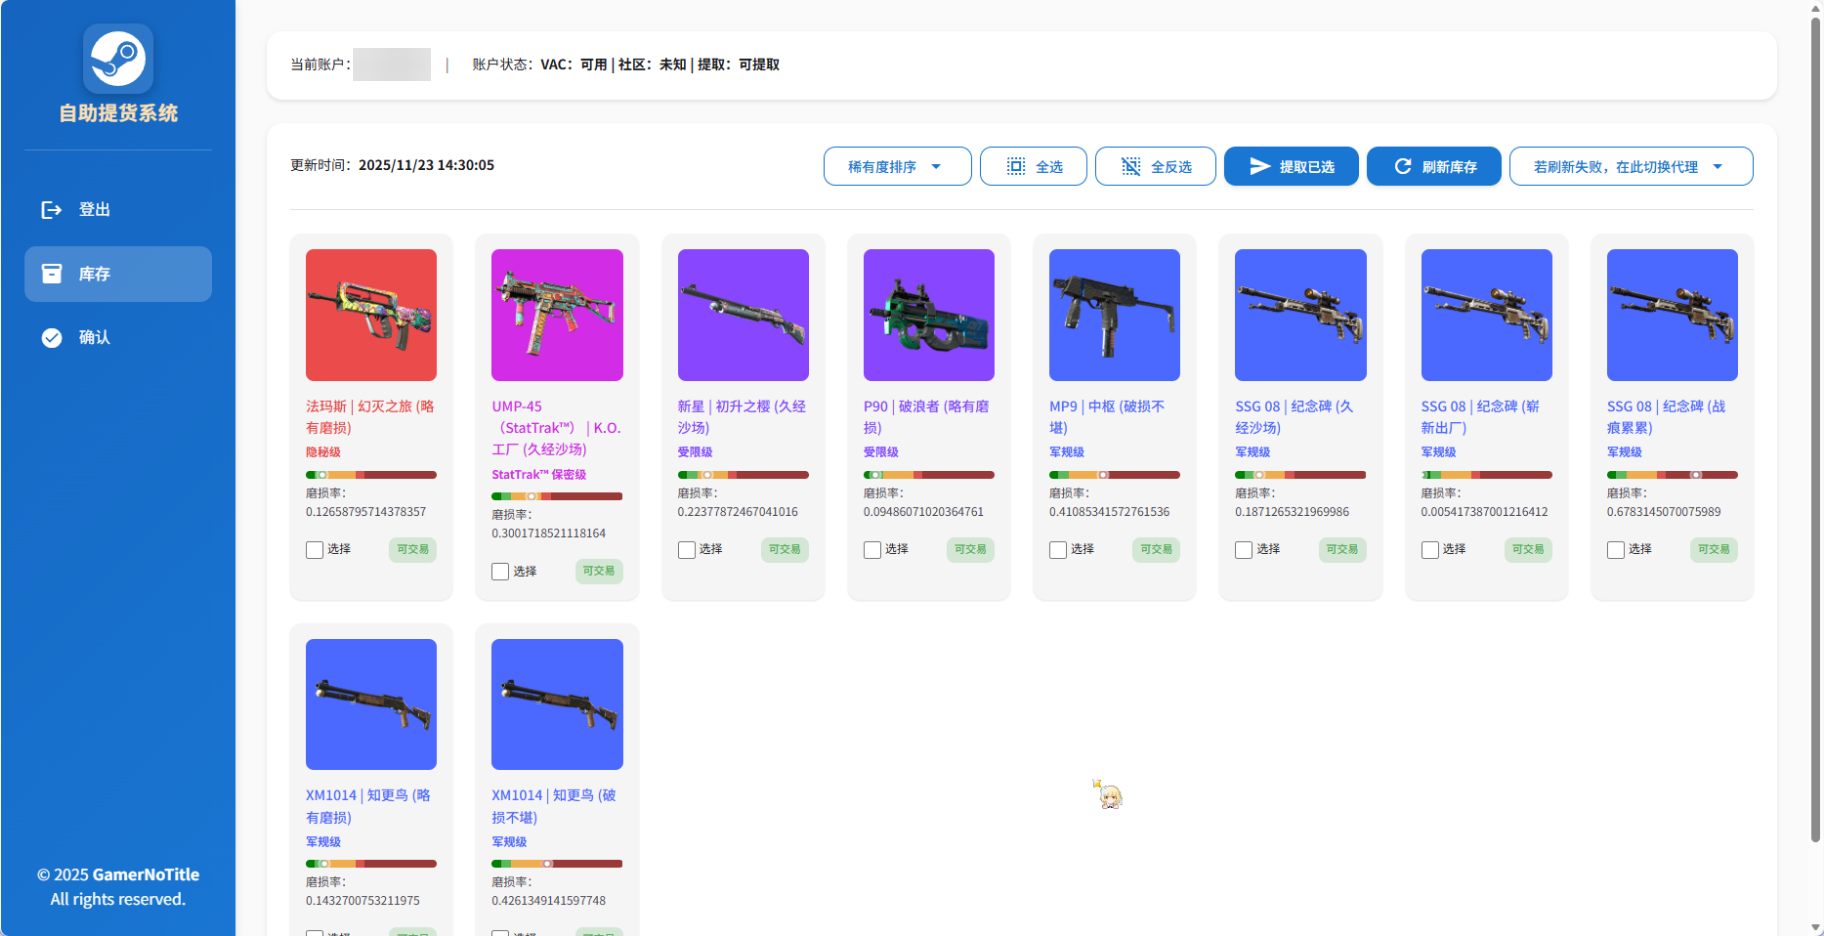This screenshot has height=936, width=1824.
Task: Tick the checkbox for 法玛斯 幻灭之旅
Action: [315, 550]
